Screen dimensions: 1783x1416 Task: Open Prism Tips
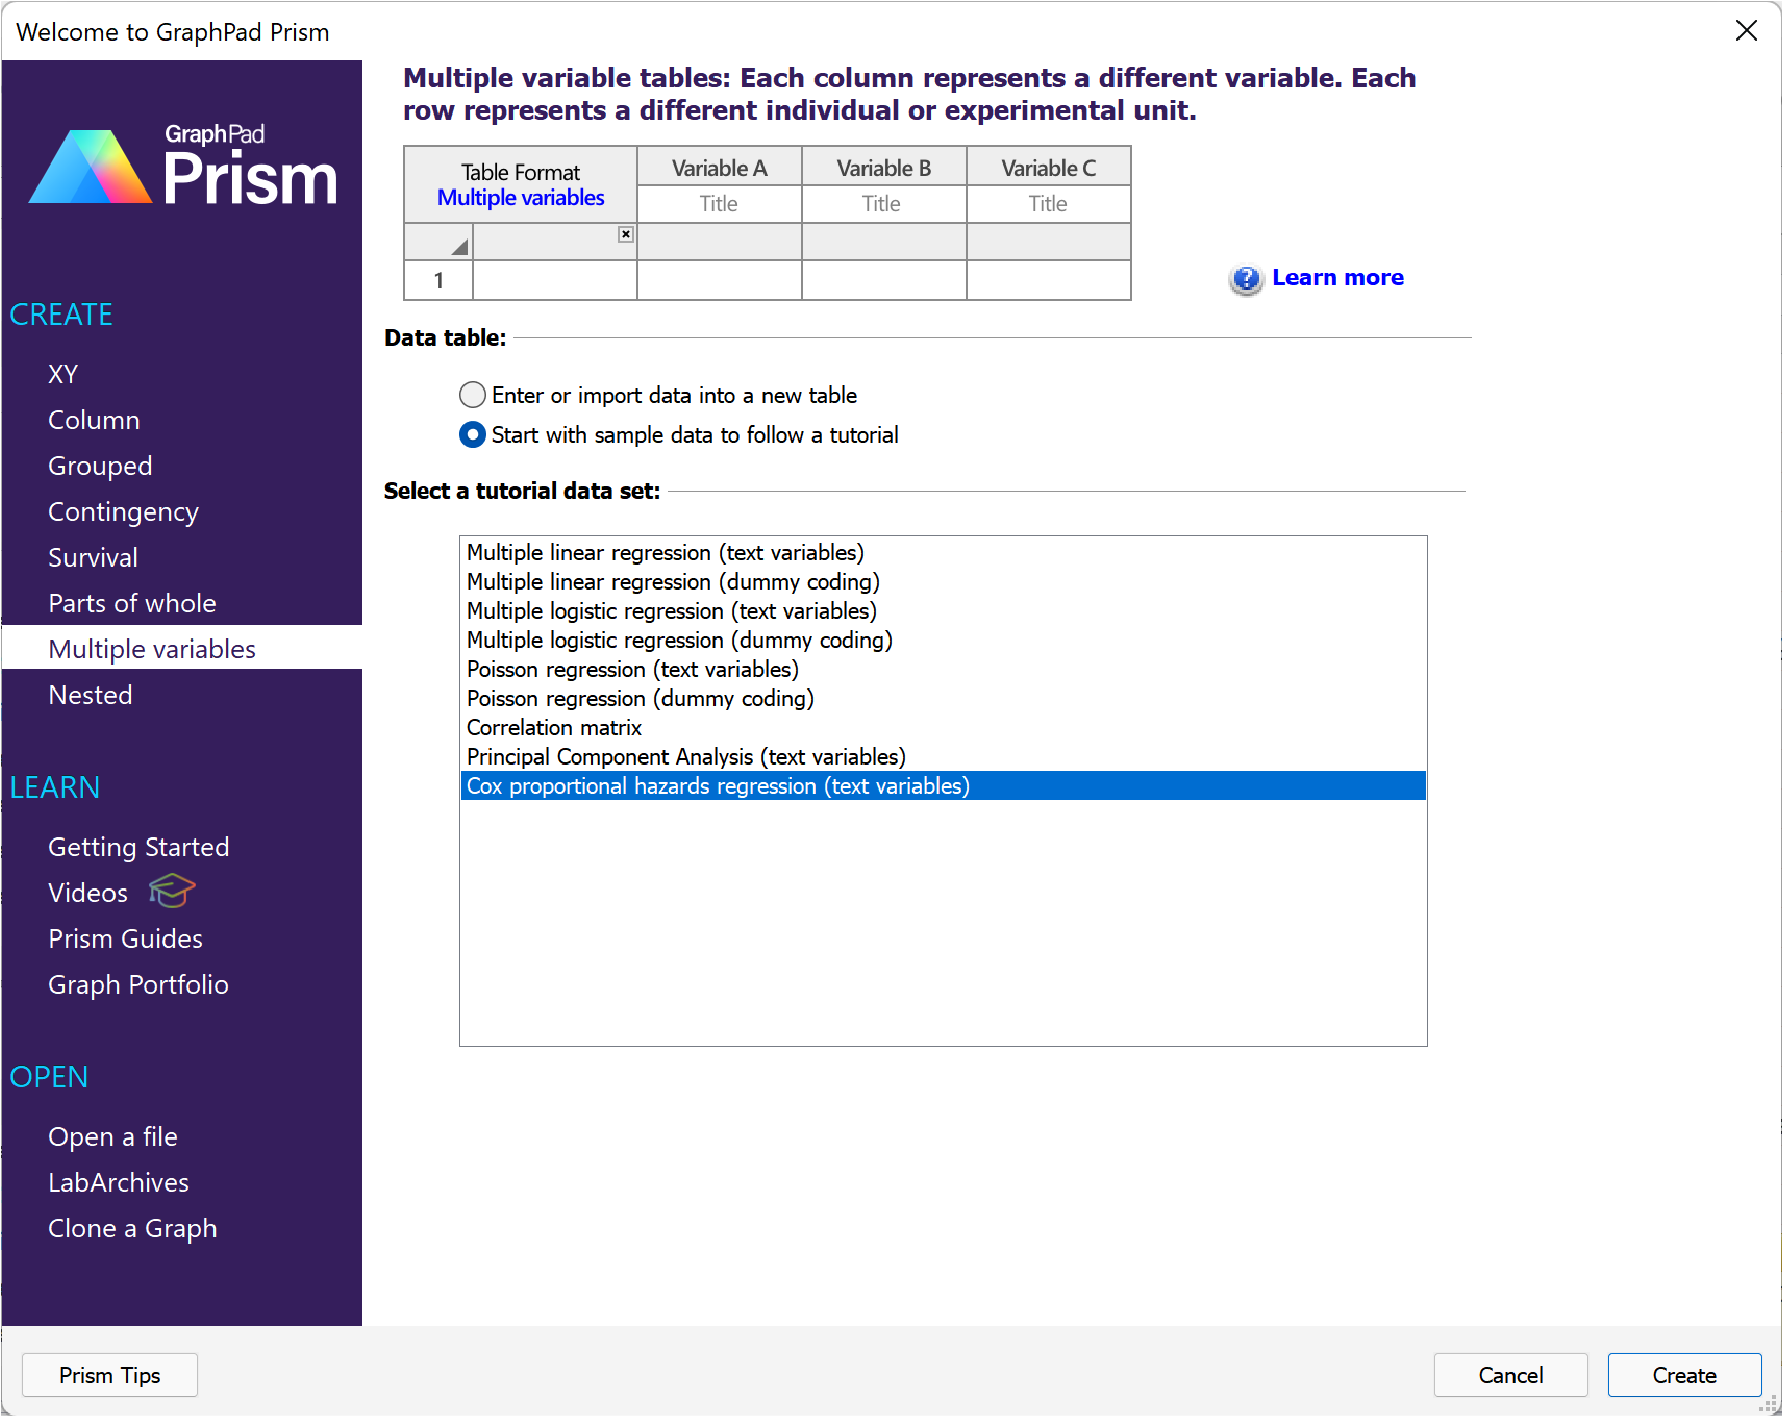pos(110,1375)
